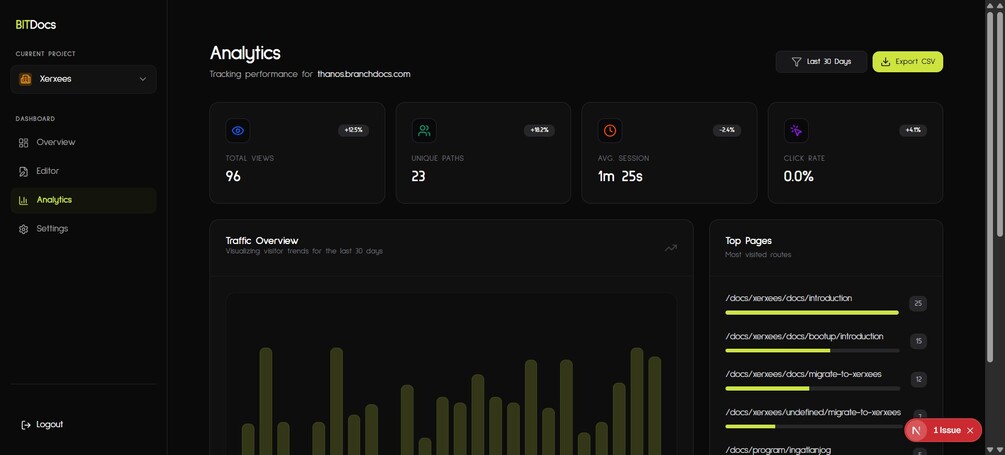
Task: Click the trend arrow icon in Traffic Overview
Action: click(670, 247)
